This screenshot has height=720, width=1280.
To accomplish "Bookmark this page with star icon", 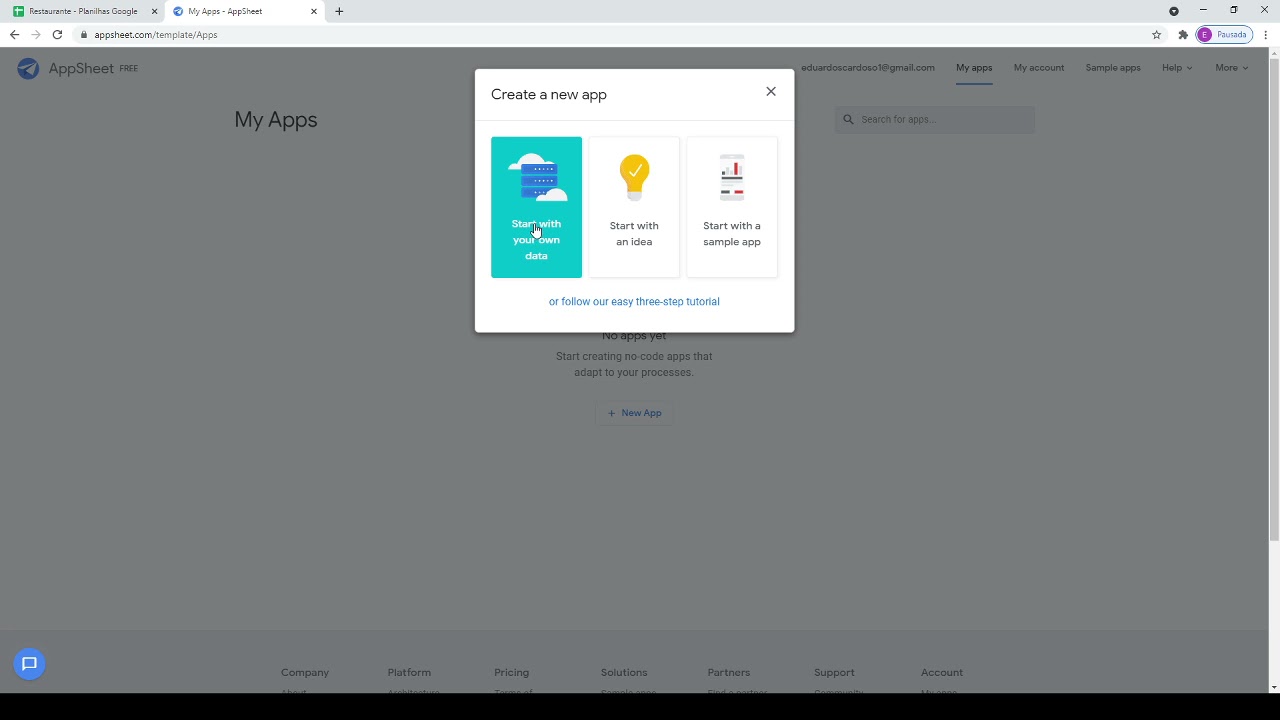I will point(1157,35).
